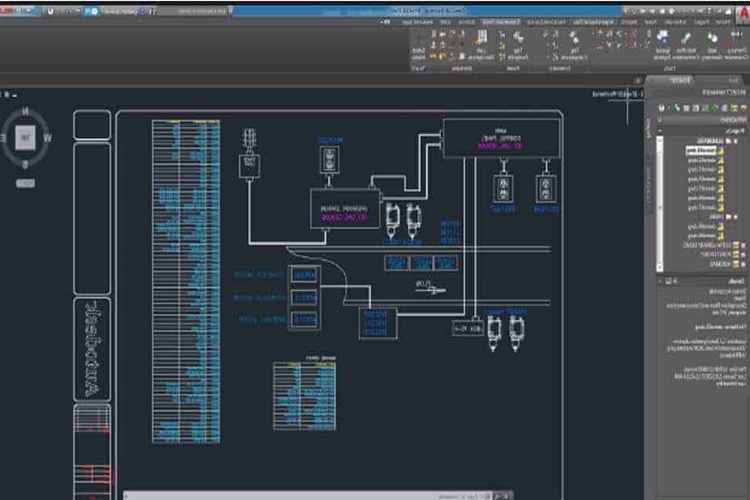The height and width of the screenshot is (500, 750).
Task: Expand the last closed project in the tree
Action: [743, 264]
